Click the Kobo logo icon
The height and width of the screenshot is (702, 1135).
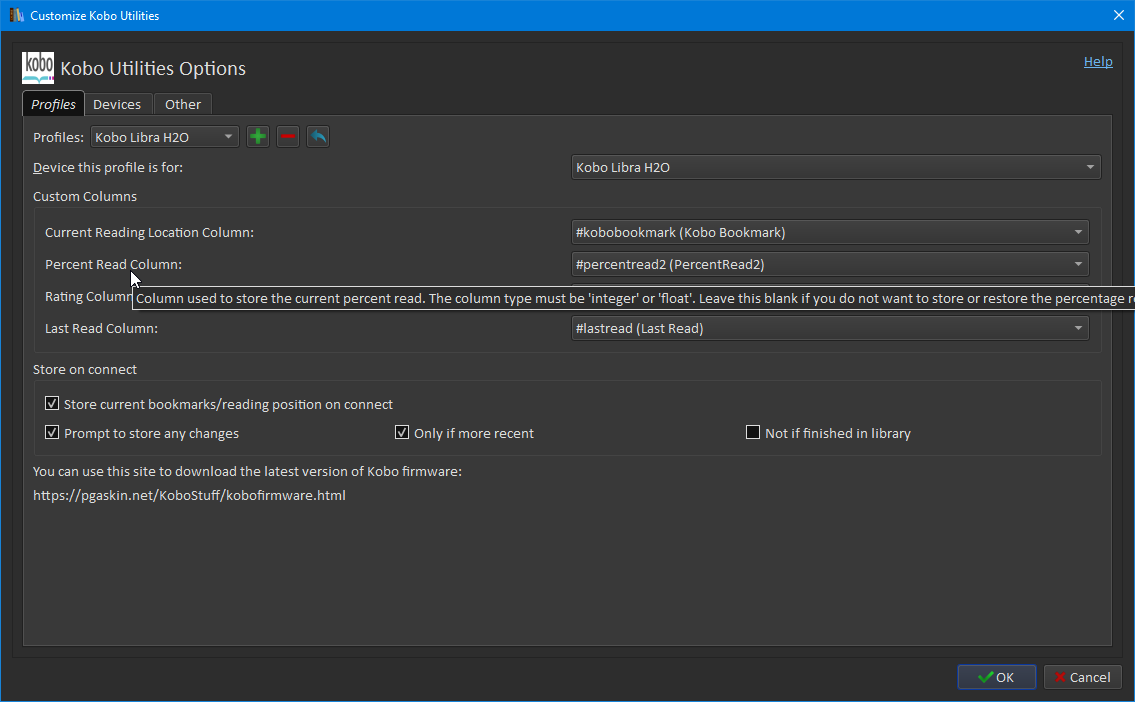pyautogui.click(x=38, y=68)
